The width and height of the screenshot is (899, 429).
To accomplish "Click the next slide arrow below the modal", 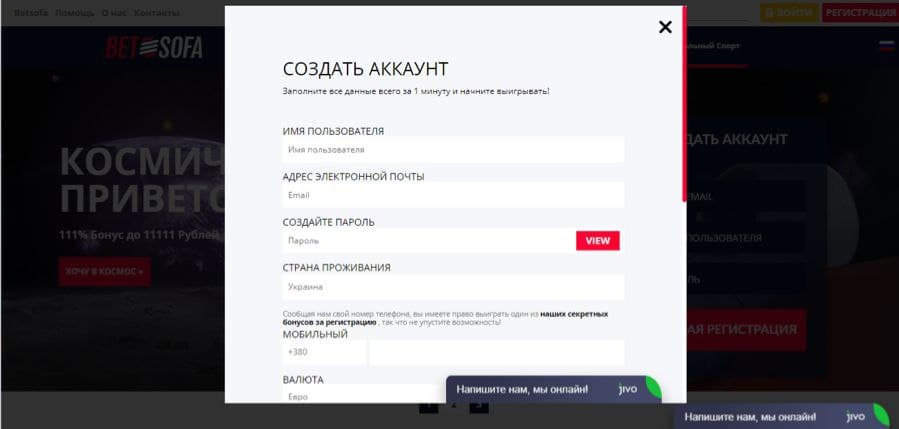I will [x=479, y=406].
